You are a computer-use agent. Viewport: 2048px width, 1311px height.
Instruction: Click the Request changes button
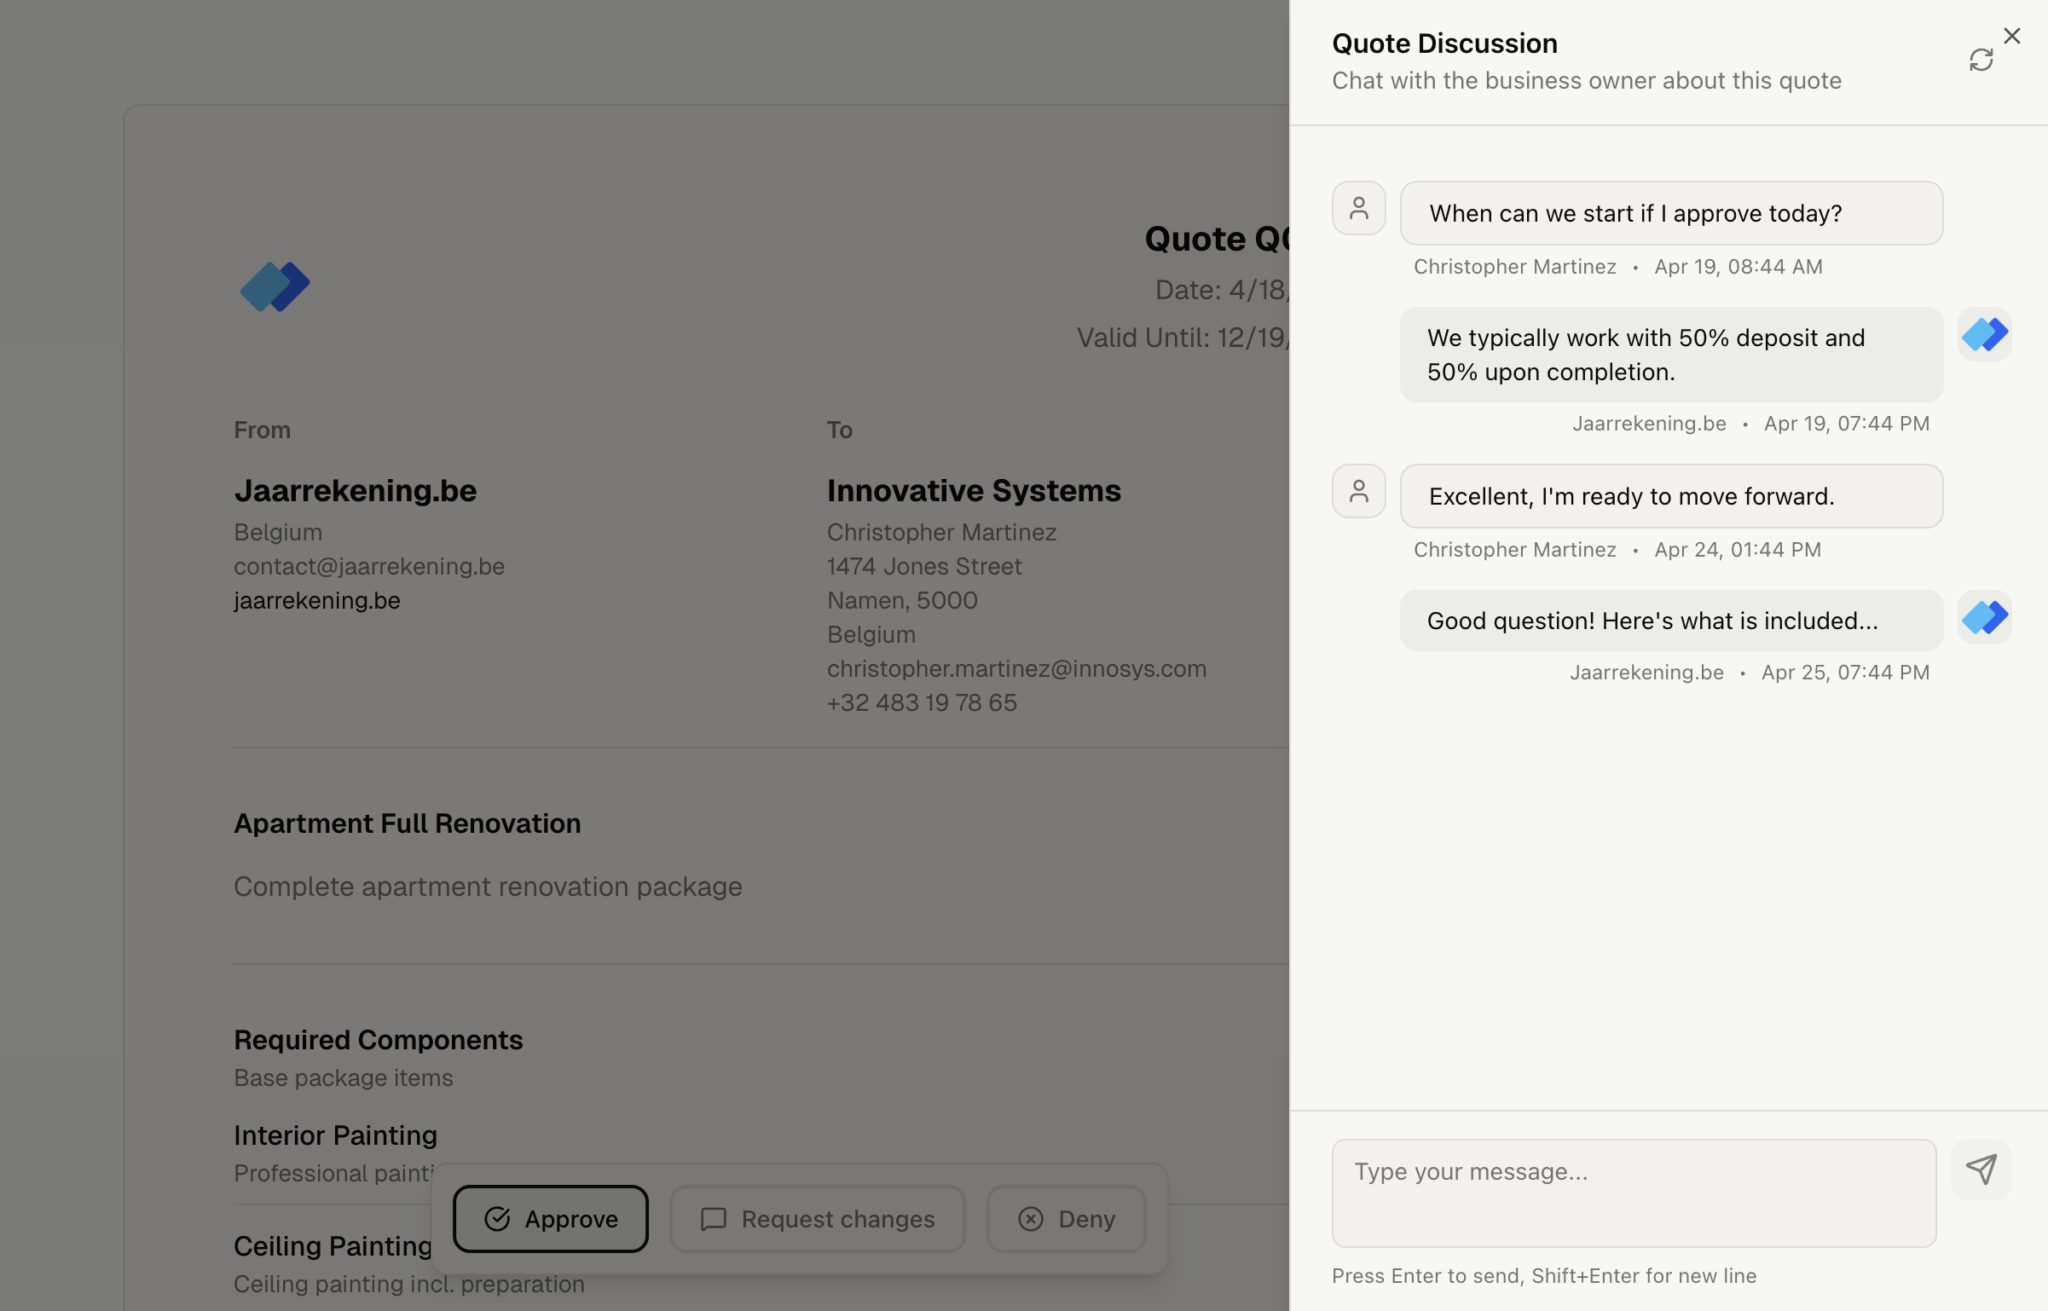pyautogui.click(x=817, y=1219)
